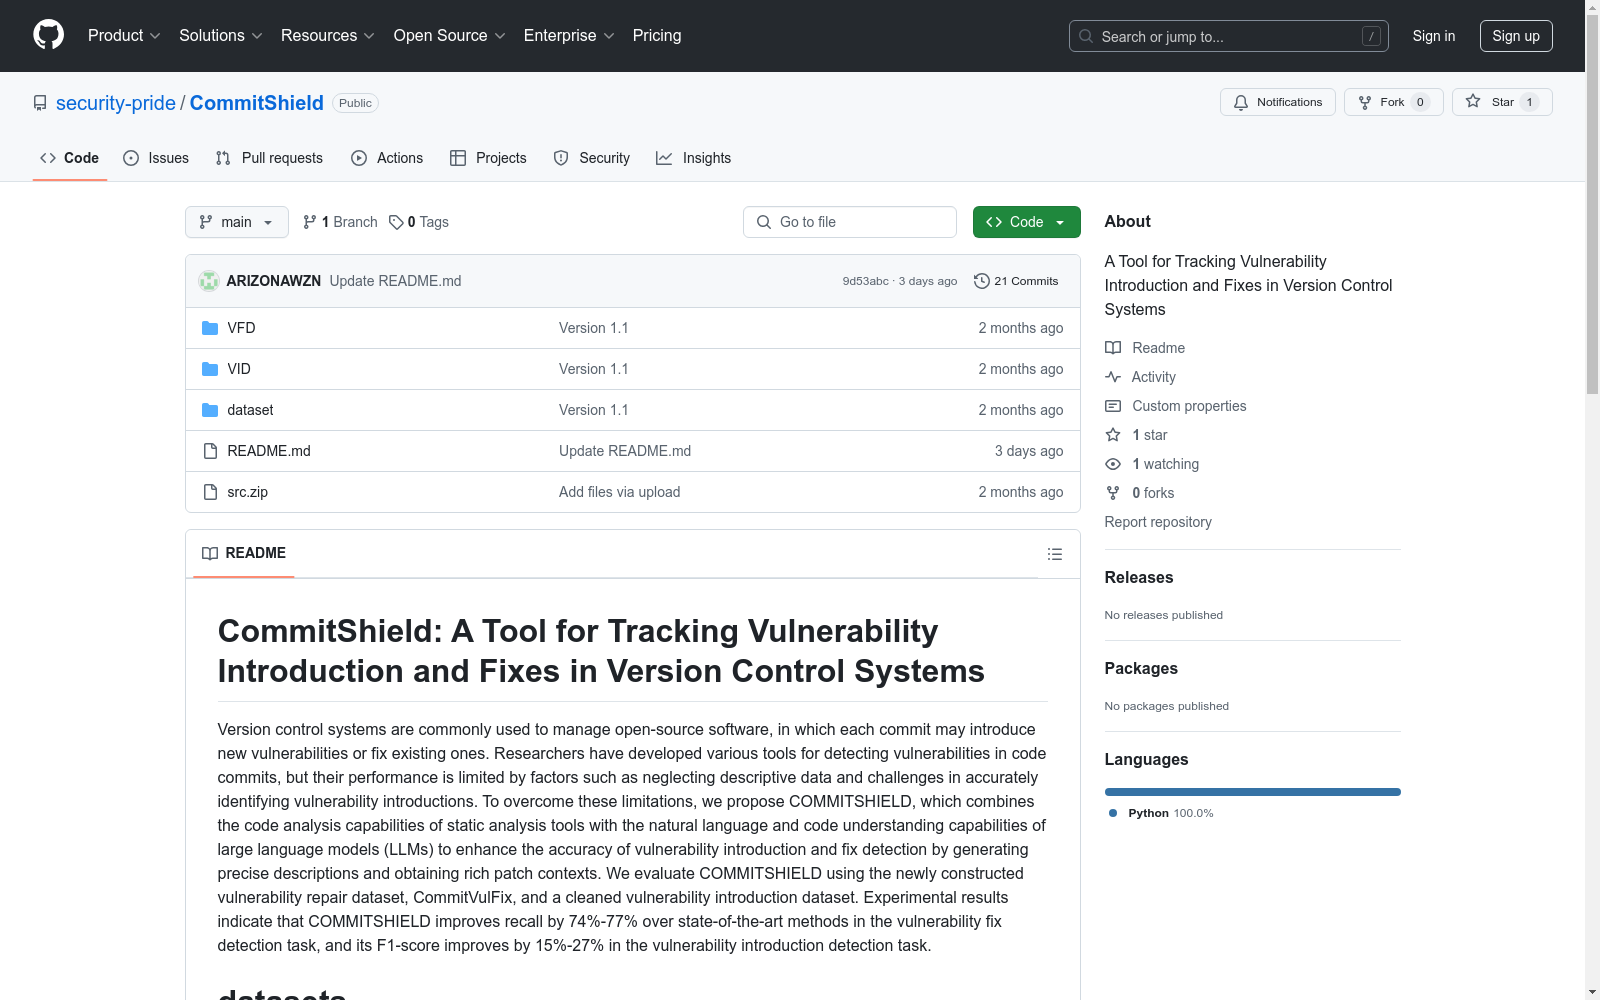Click the book icon beside Readme link

tap(1113, 348)
